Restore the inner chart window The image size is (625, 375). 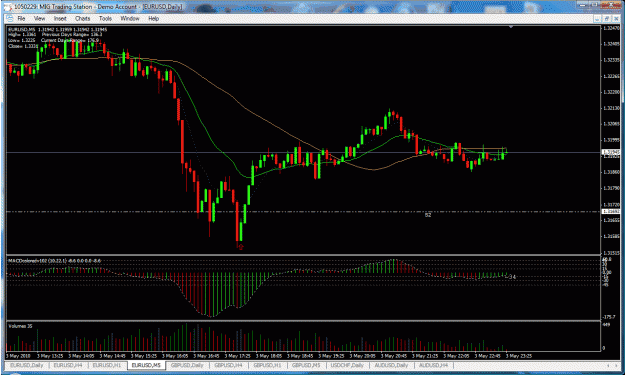(607, 18)
